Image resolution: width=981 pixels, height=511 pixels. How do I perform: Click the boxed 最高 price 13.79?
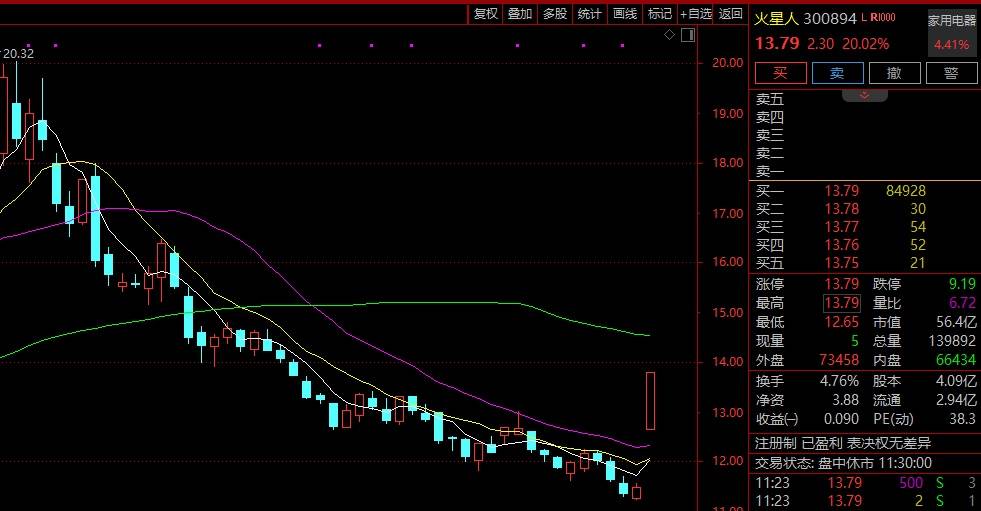pyautogui.click(x=841, y=303)
